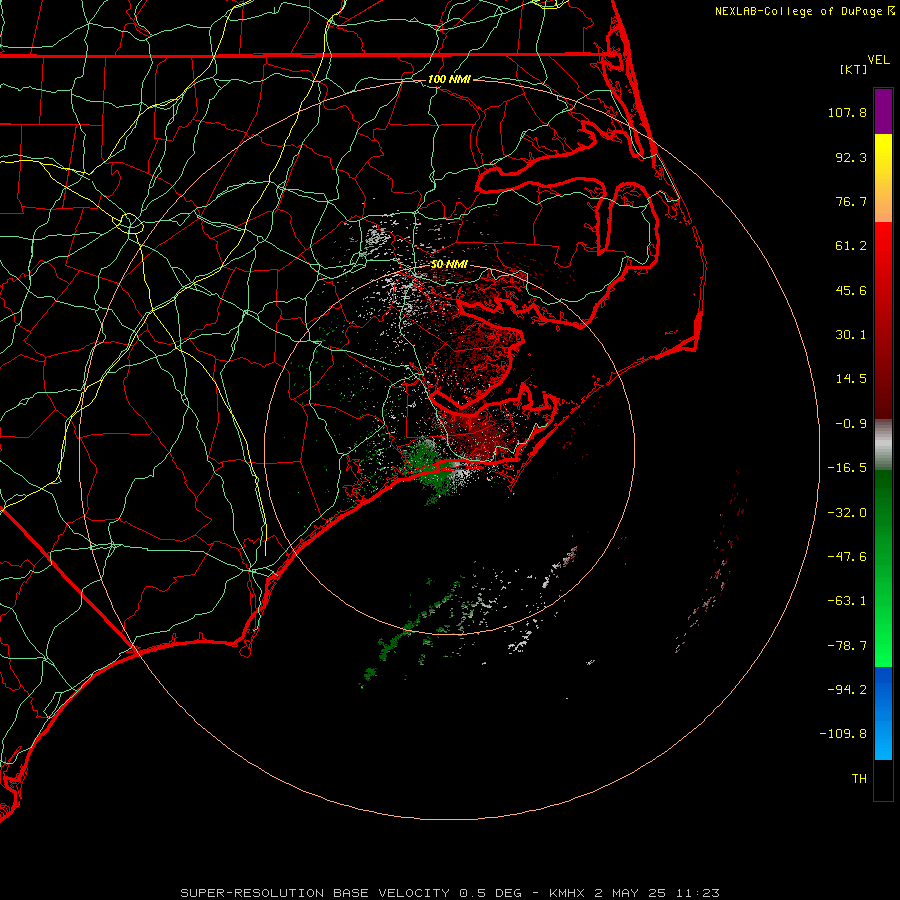
Task: Pick the red segment of the color bar
Action: (x=883, y=320)
